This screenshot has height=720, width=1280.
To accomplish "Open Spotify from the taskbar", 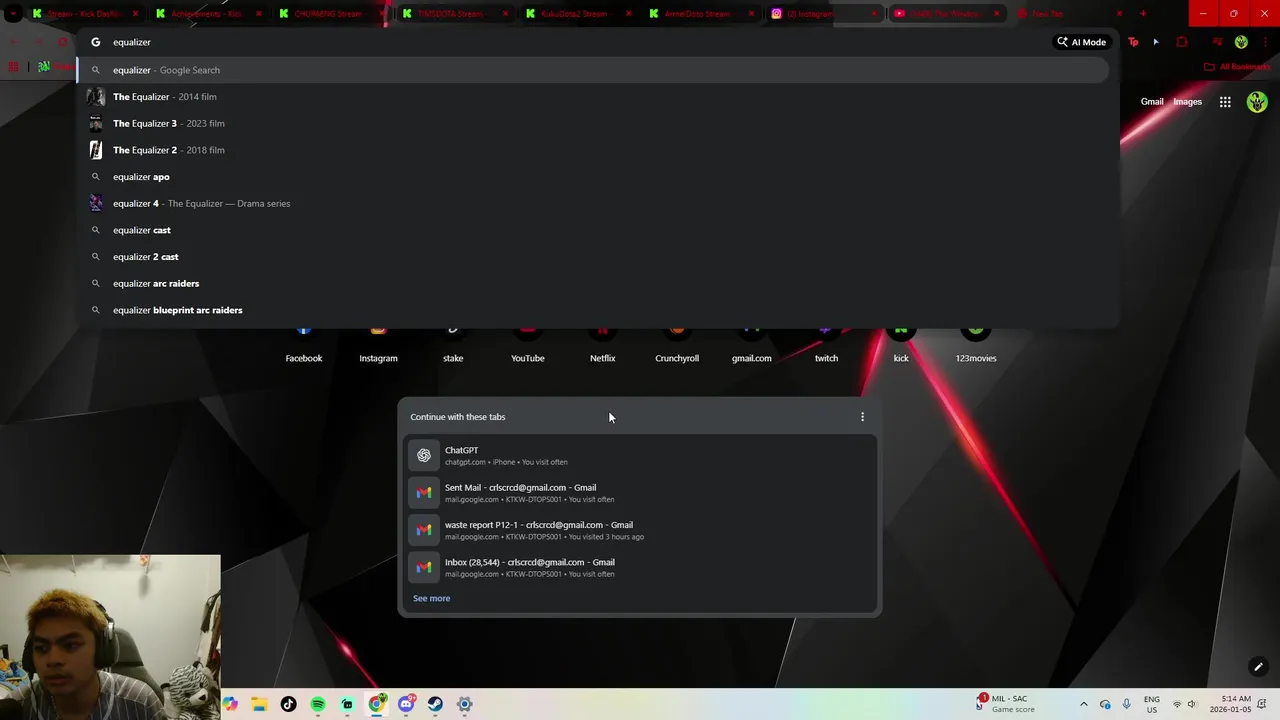I will tap(318, 704).
